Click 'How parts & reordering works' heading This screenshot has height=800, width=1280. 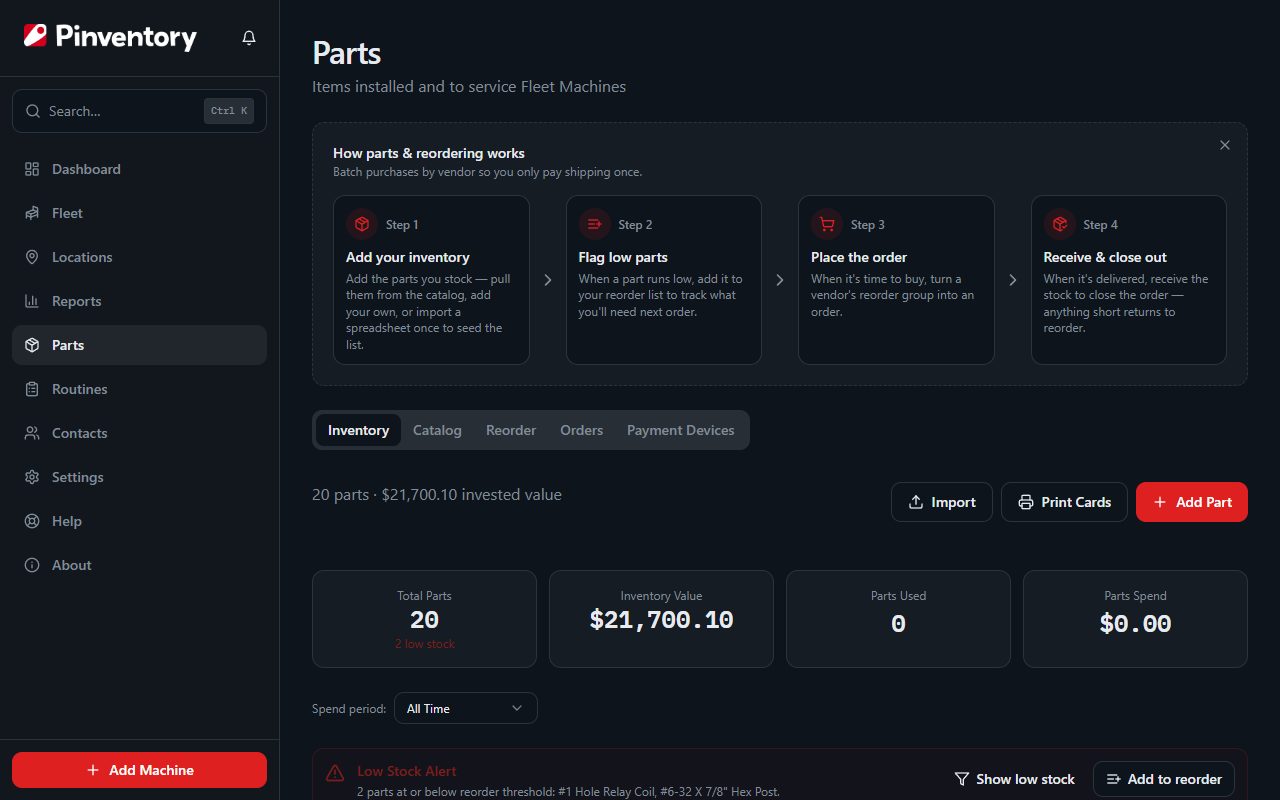pyautogui.click(x=429, y=153)
